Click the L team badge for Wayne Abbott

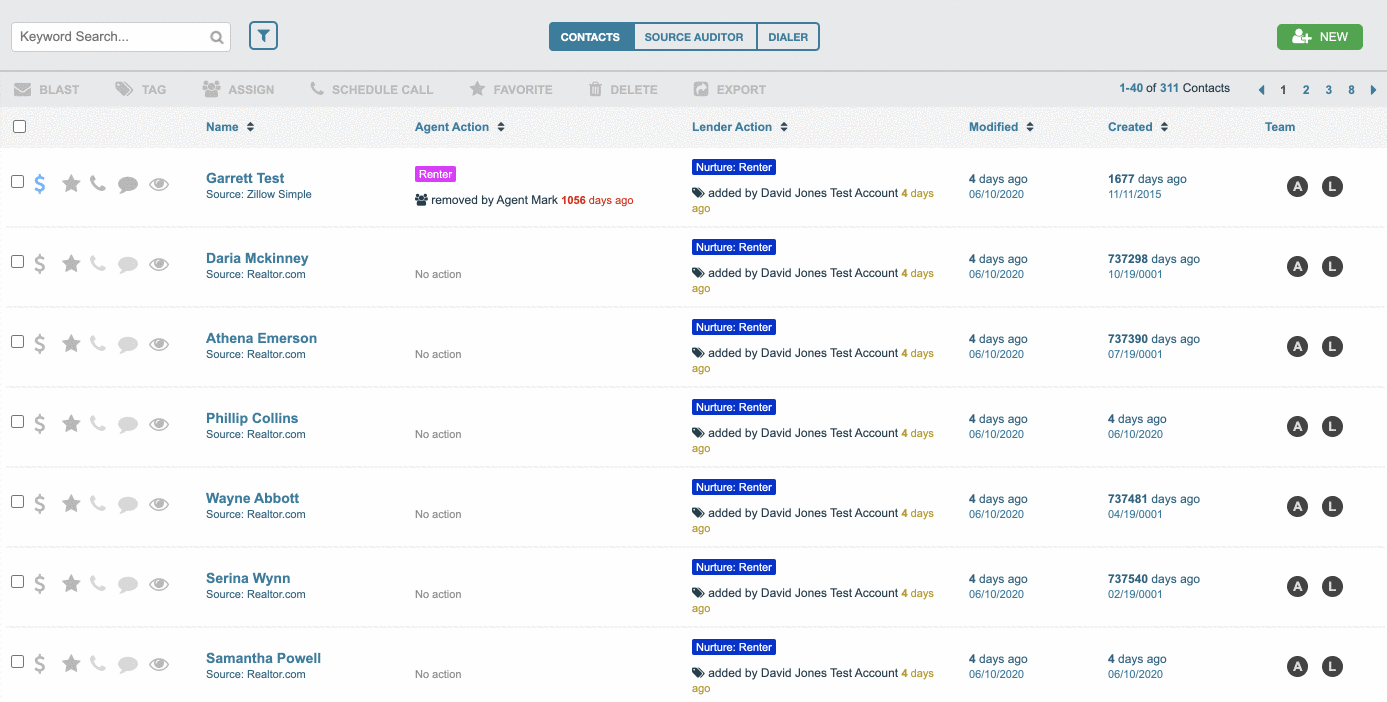pyautogui.click(x=1332, y=507)
